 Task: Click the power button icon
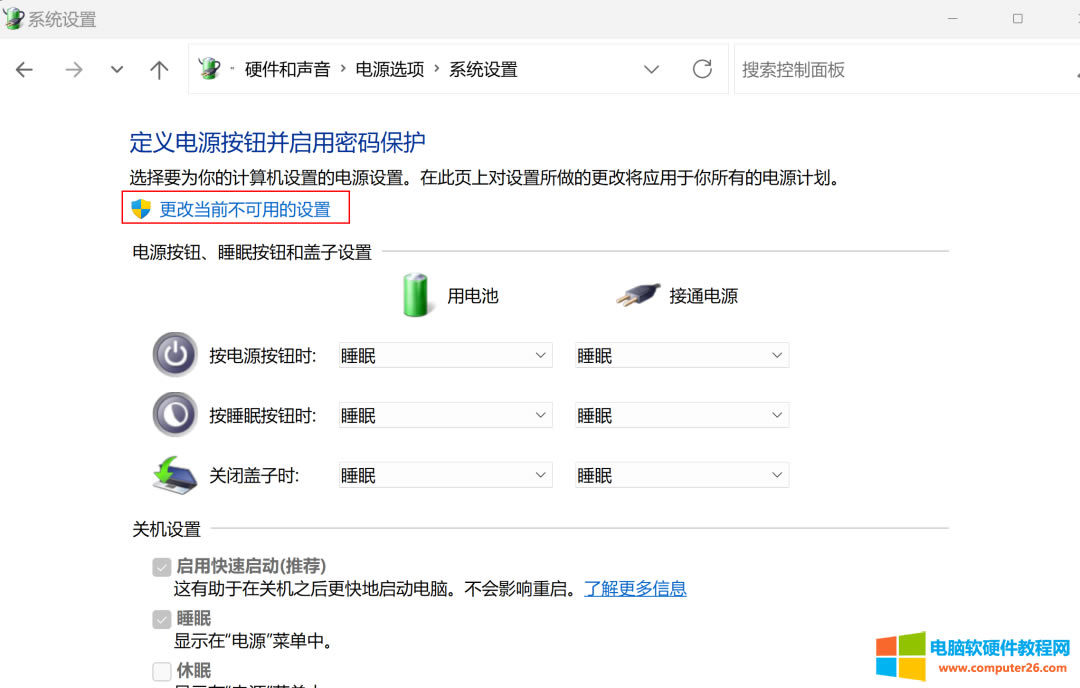(x=175, y=355)
